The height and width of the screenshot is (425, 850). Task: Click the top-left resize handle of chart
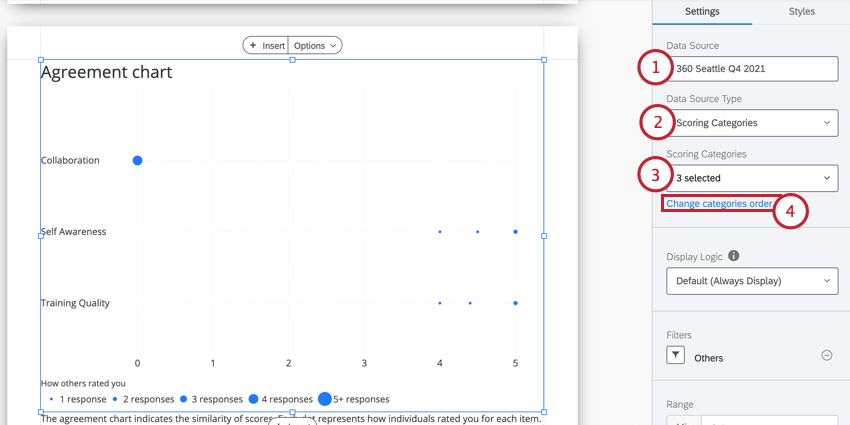[41, 60]
